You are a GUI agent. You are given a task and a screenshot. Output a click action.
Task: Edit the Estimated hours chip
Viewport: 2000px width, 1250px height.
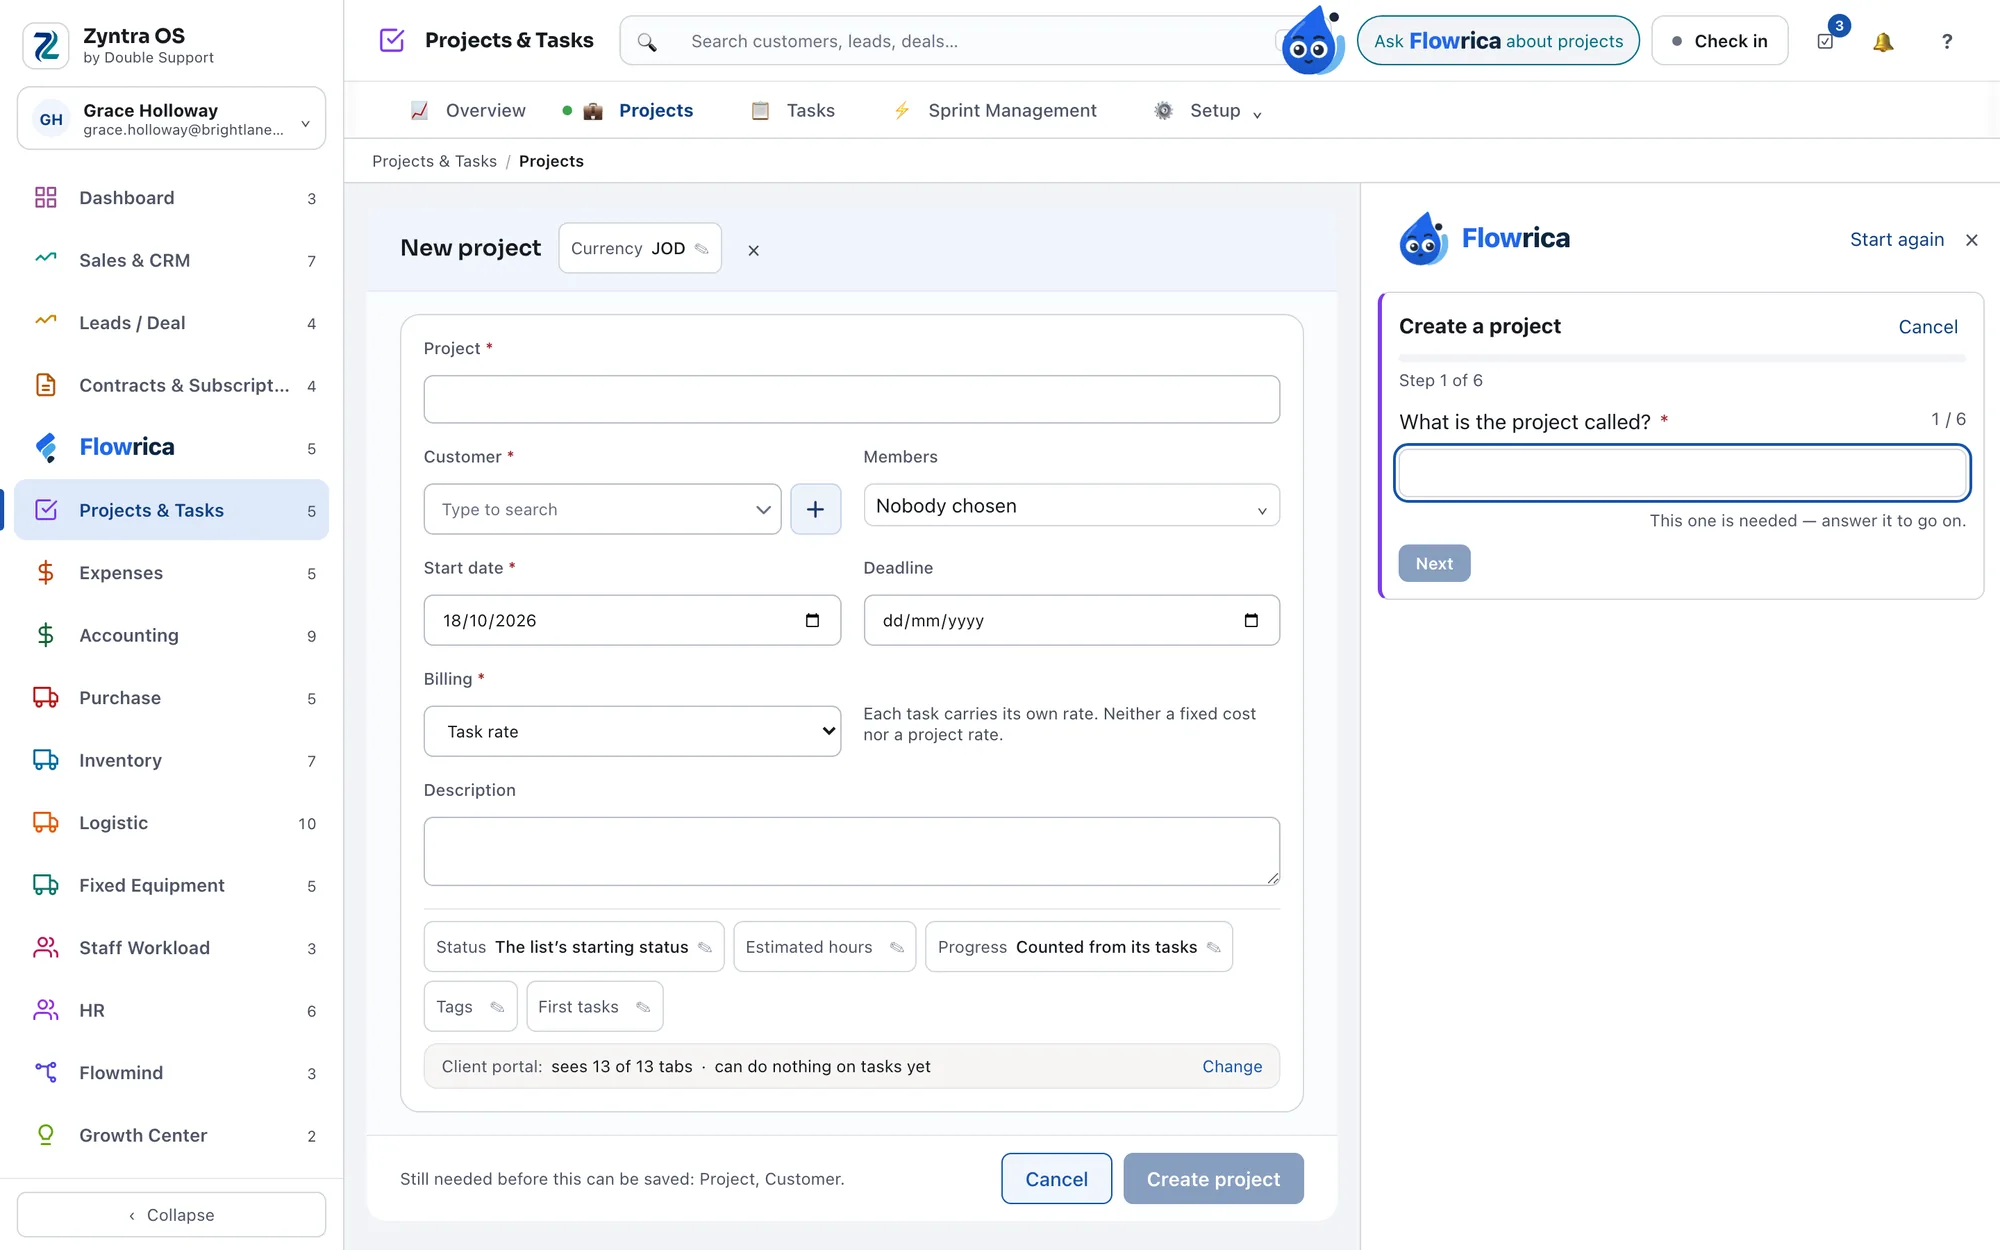coord(824,946)
